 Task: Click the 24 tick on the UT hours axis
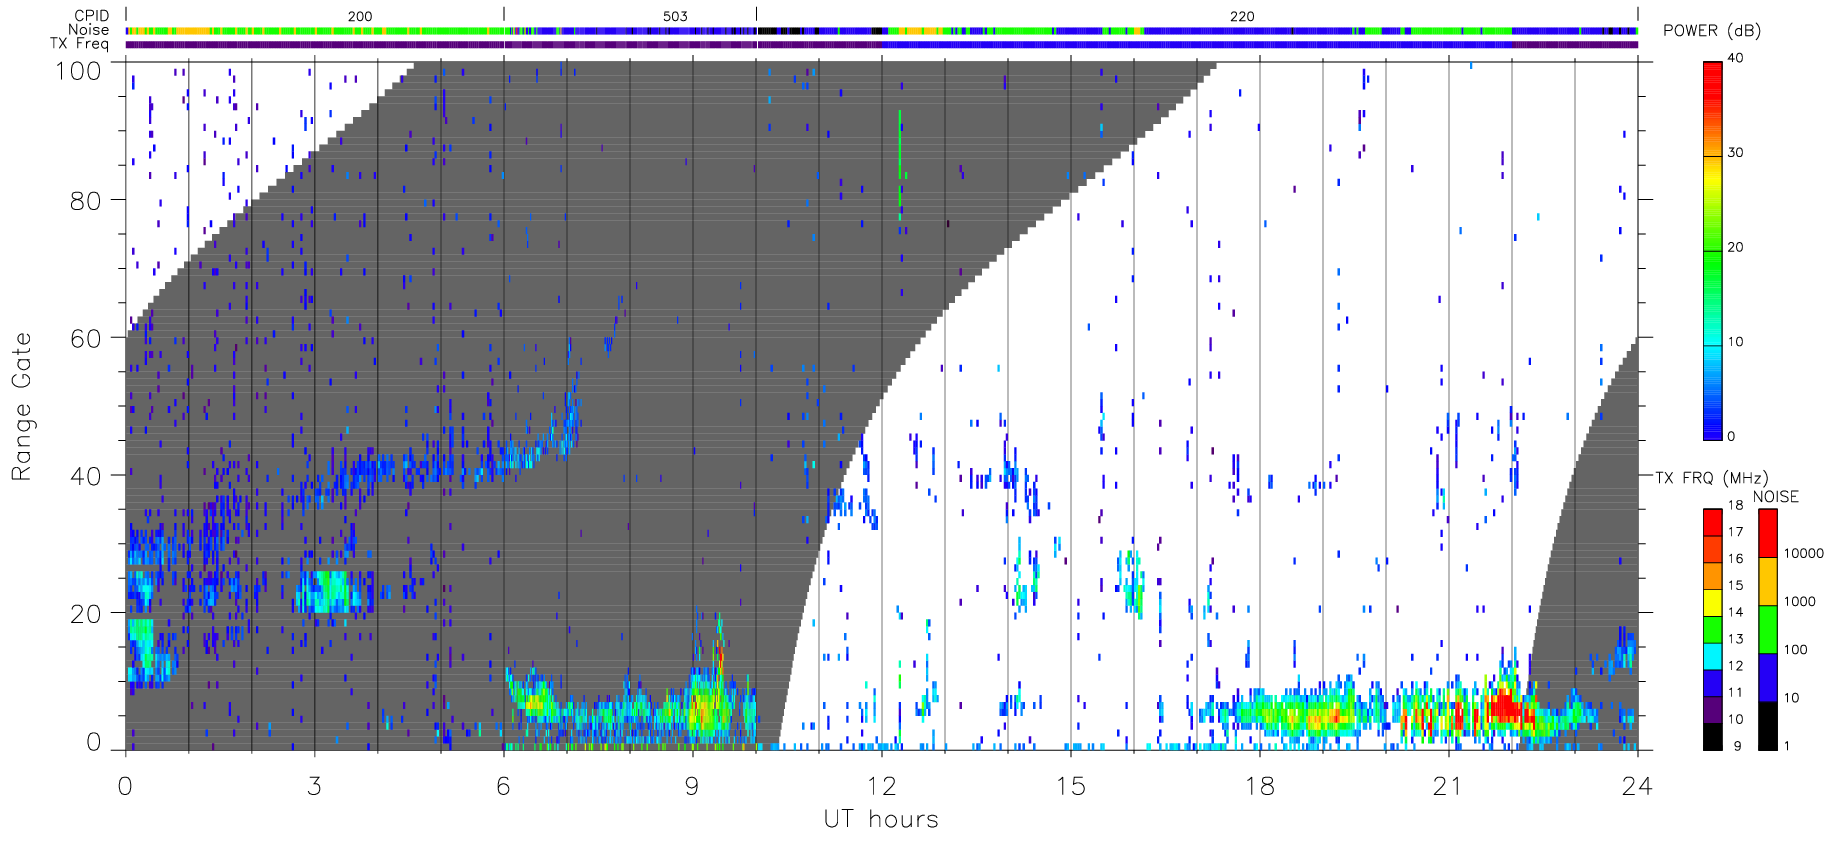1637,787
